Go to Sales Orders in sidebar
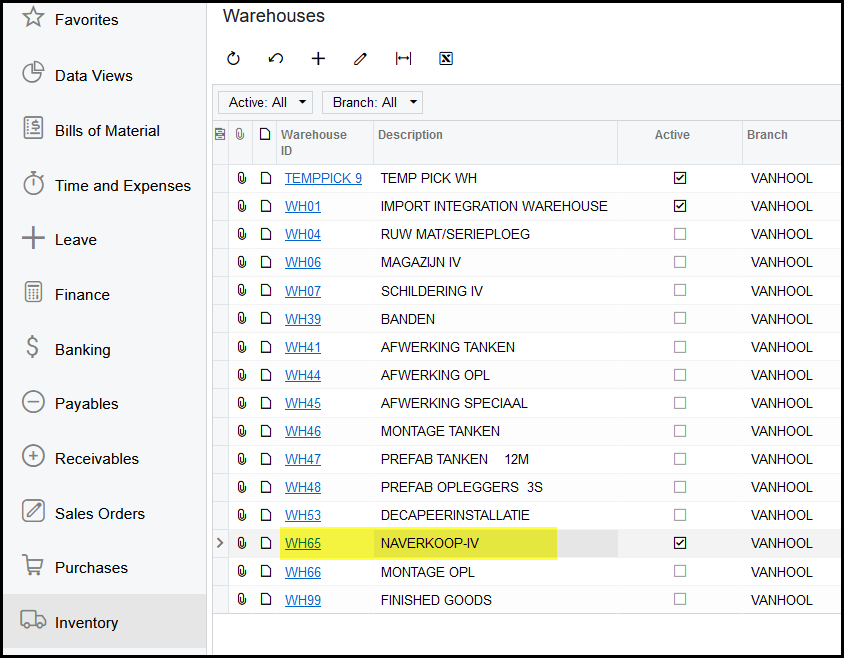Viewport: 844px width, 658px height. [99, 513]
